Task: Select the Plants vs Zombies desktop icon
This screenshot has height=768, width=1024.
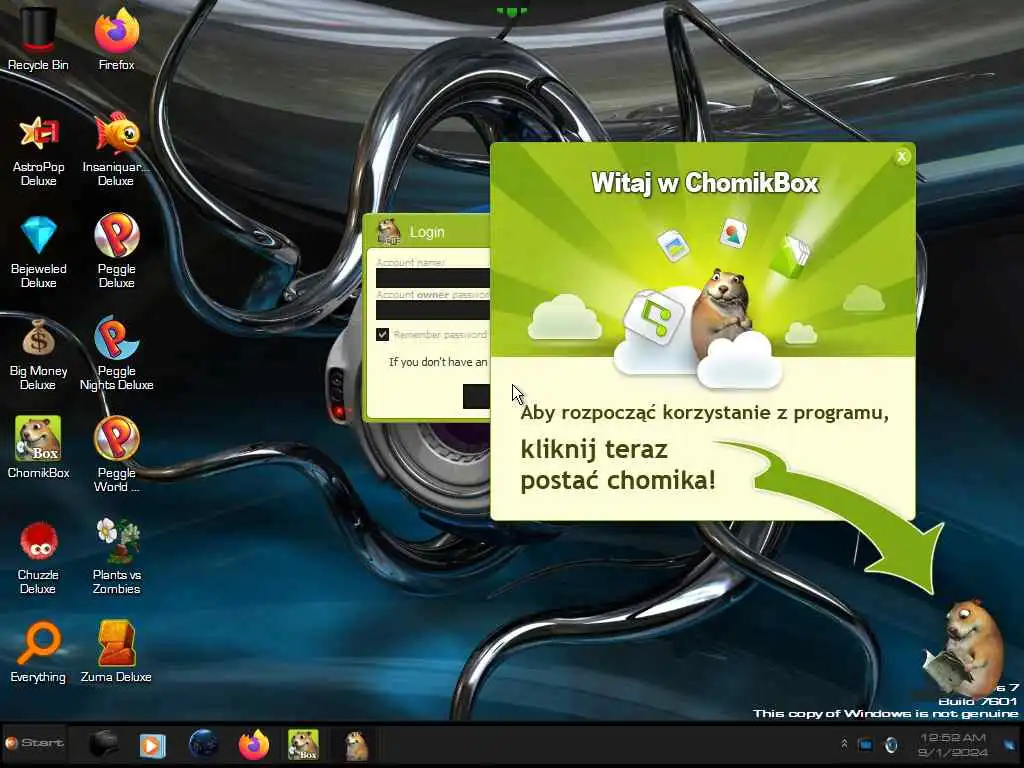Action: 116,558
